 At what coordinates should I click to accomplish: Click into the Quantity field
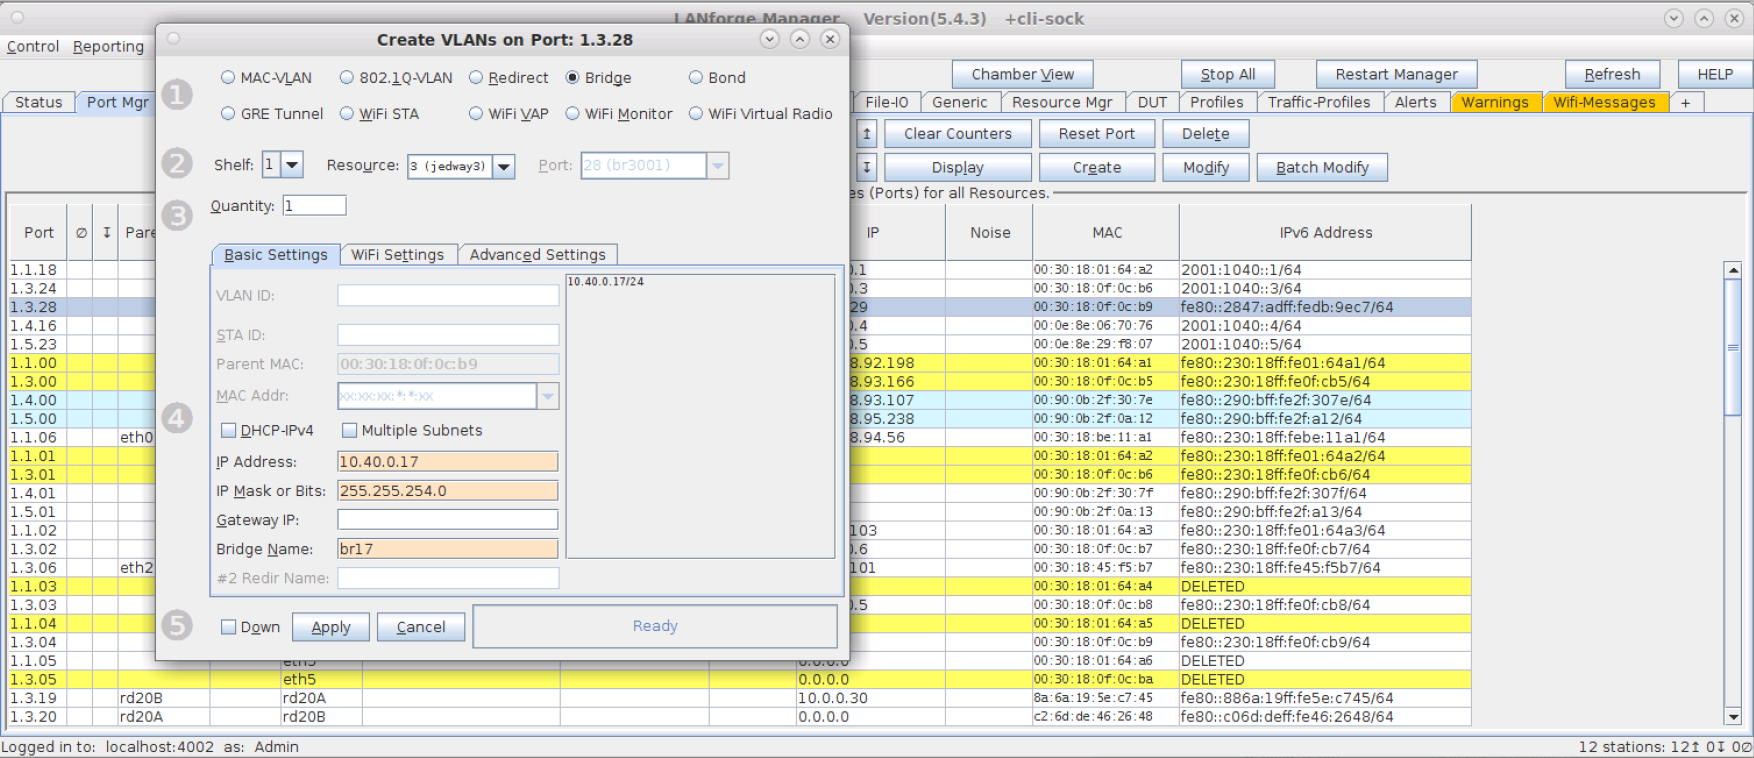[x=314, y=206]
